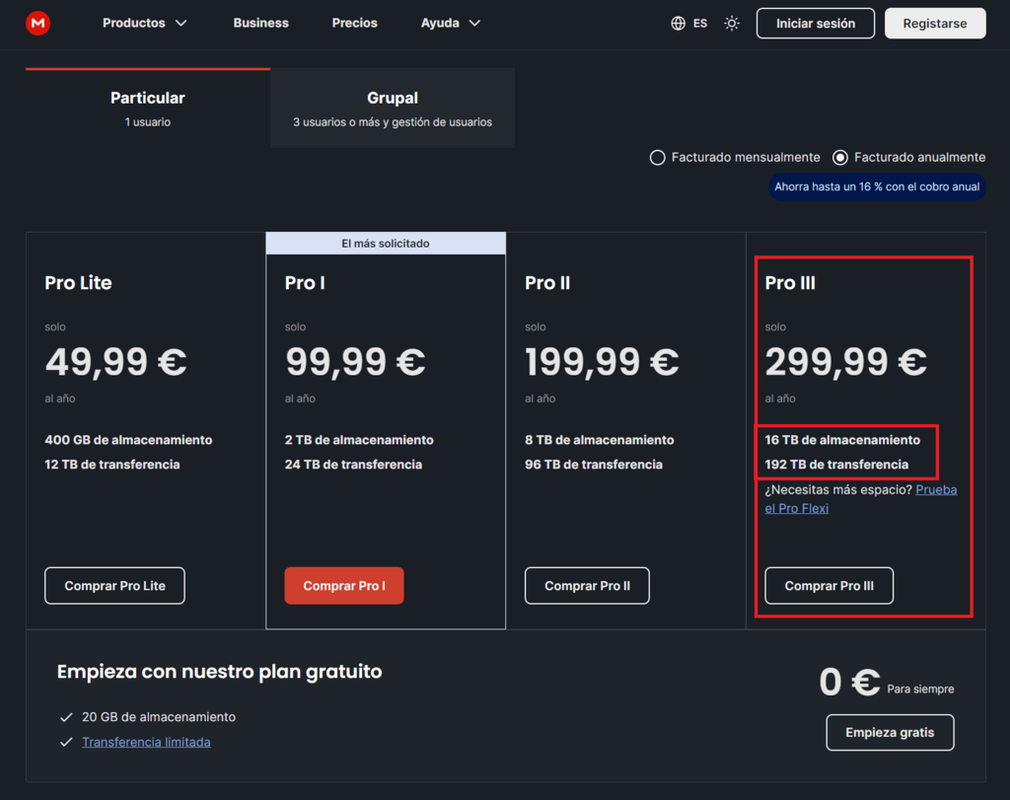The image size is (1010, 800).
Task: Click 8 TB de almacenamiento text
Action: [x=599, y=440]
